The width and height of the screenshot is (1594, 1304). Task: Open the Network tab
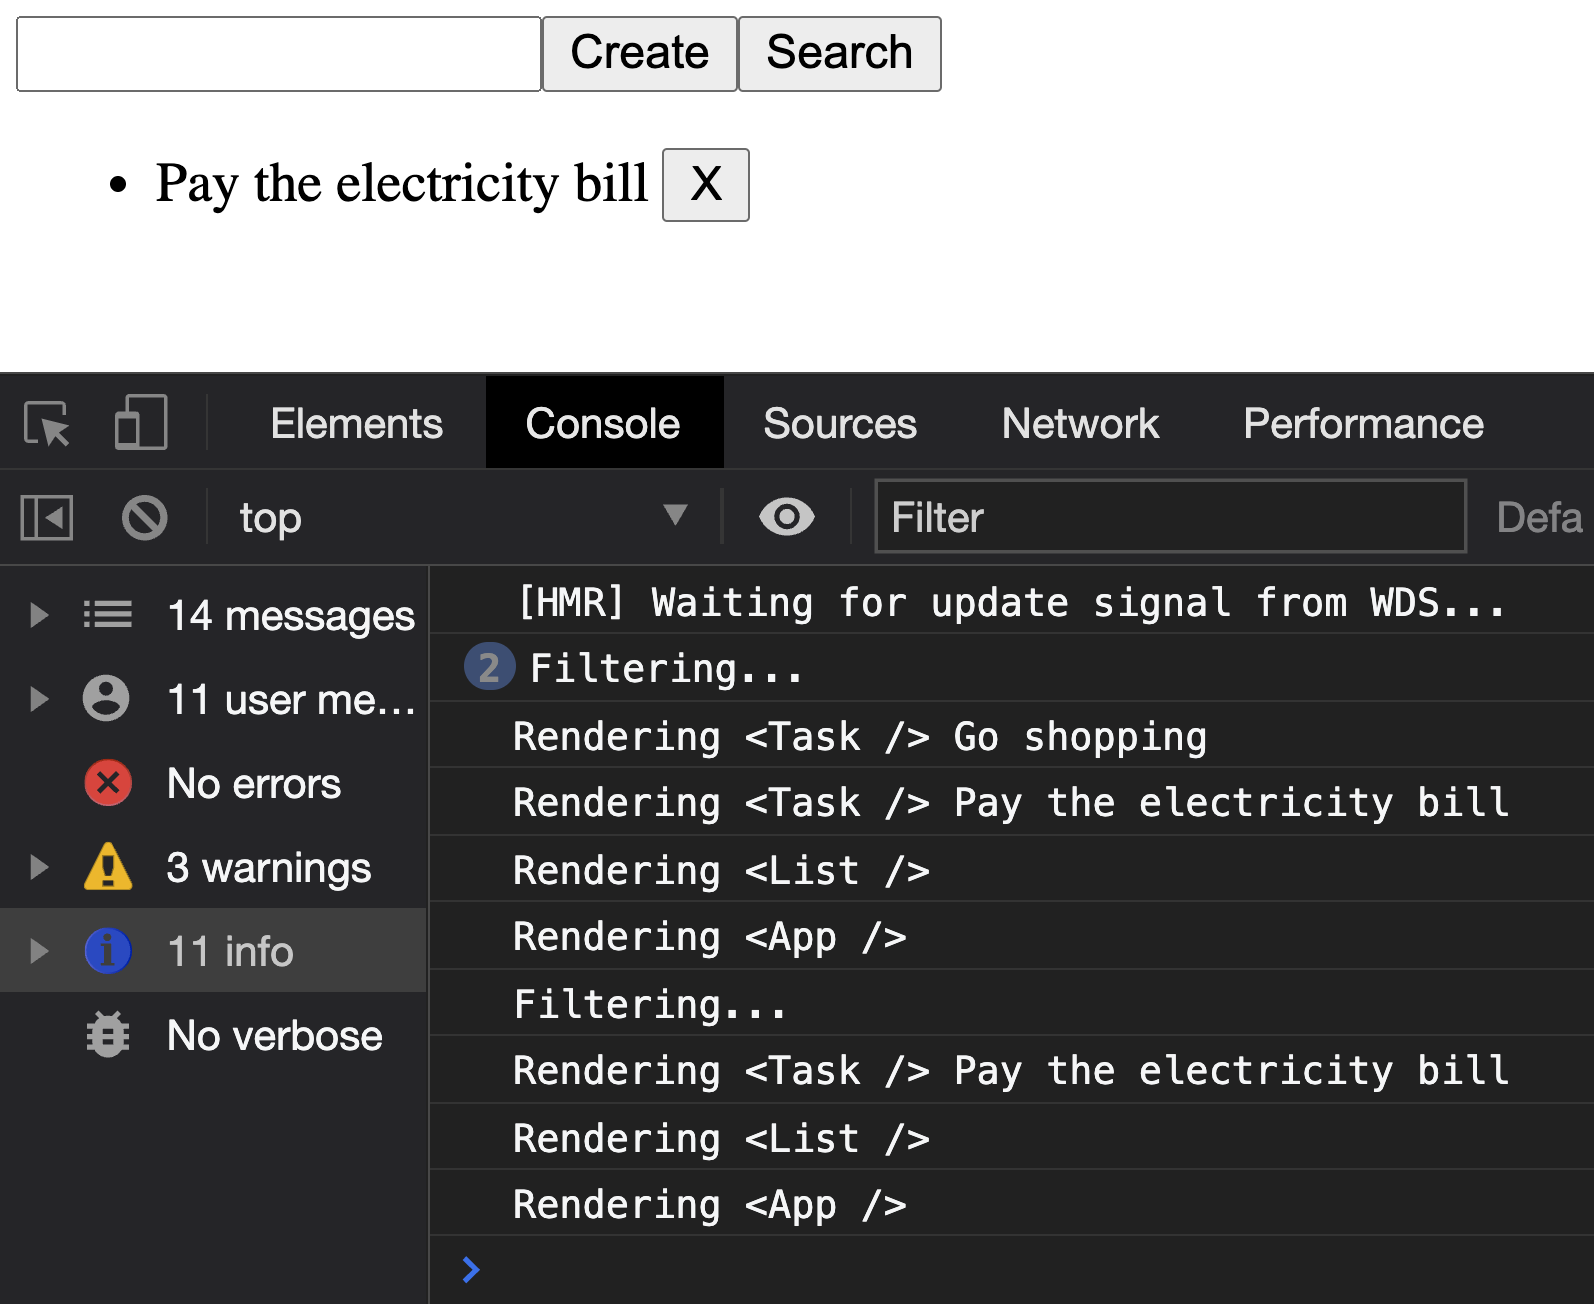[x=1080, y=424]
